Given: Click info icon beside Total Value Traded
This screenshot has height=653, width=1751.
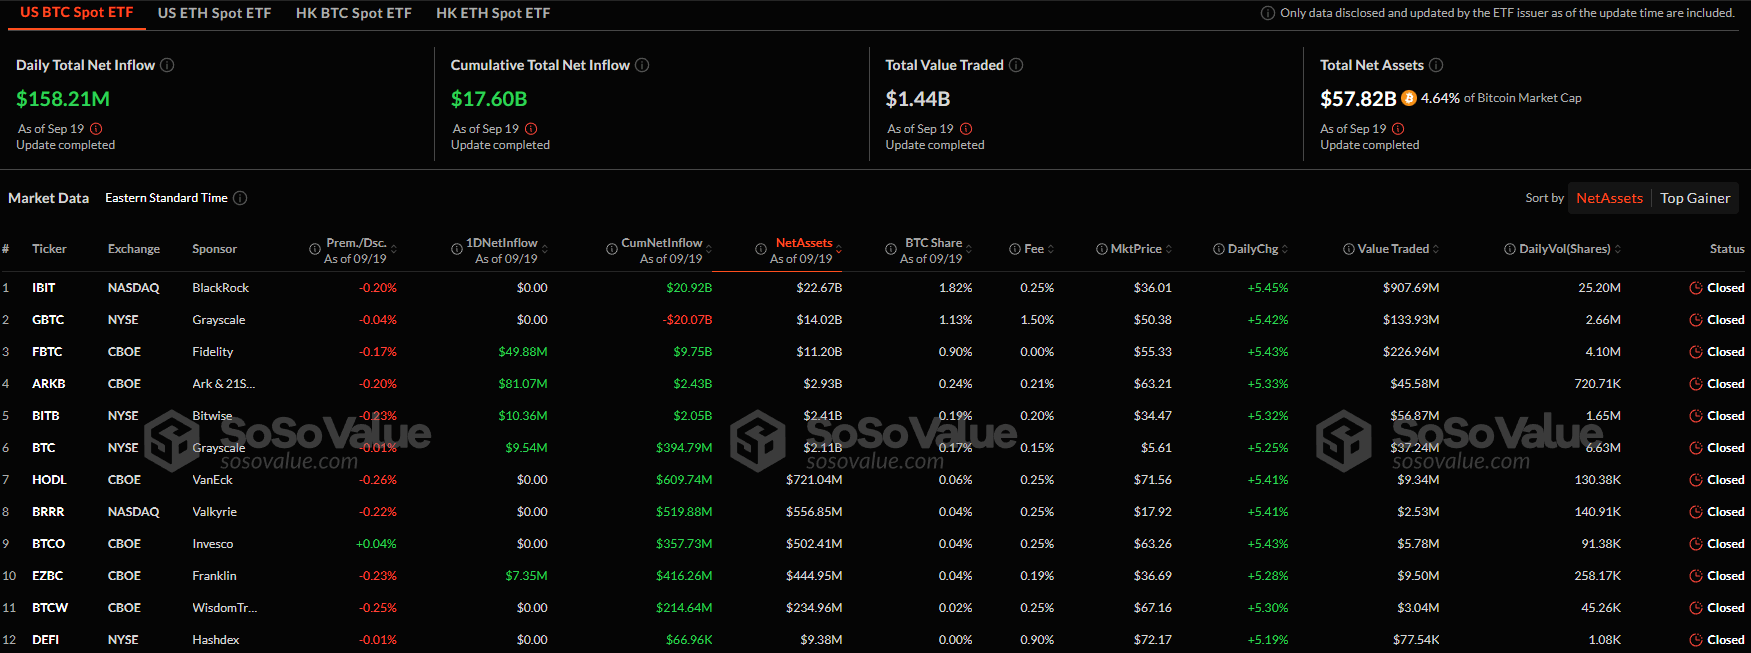Looking at the screenshot, I should [x=1016, y=65].
